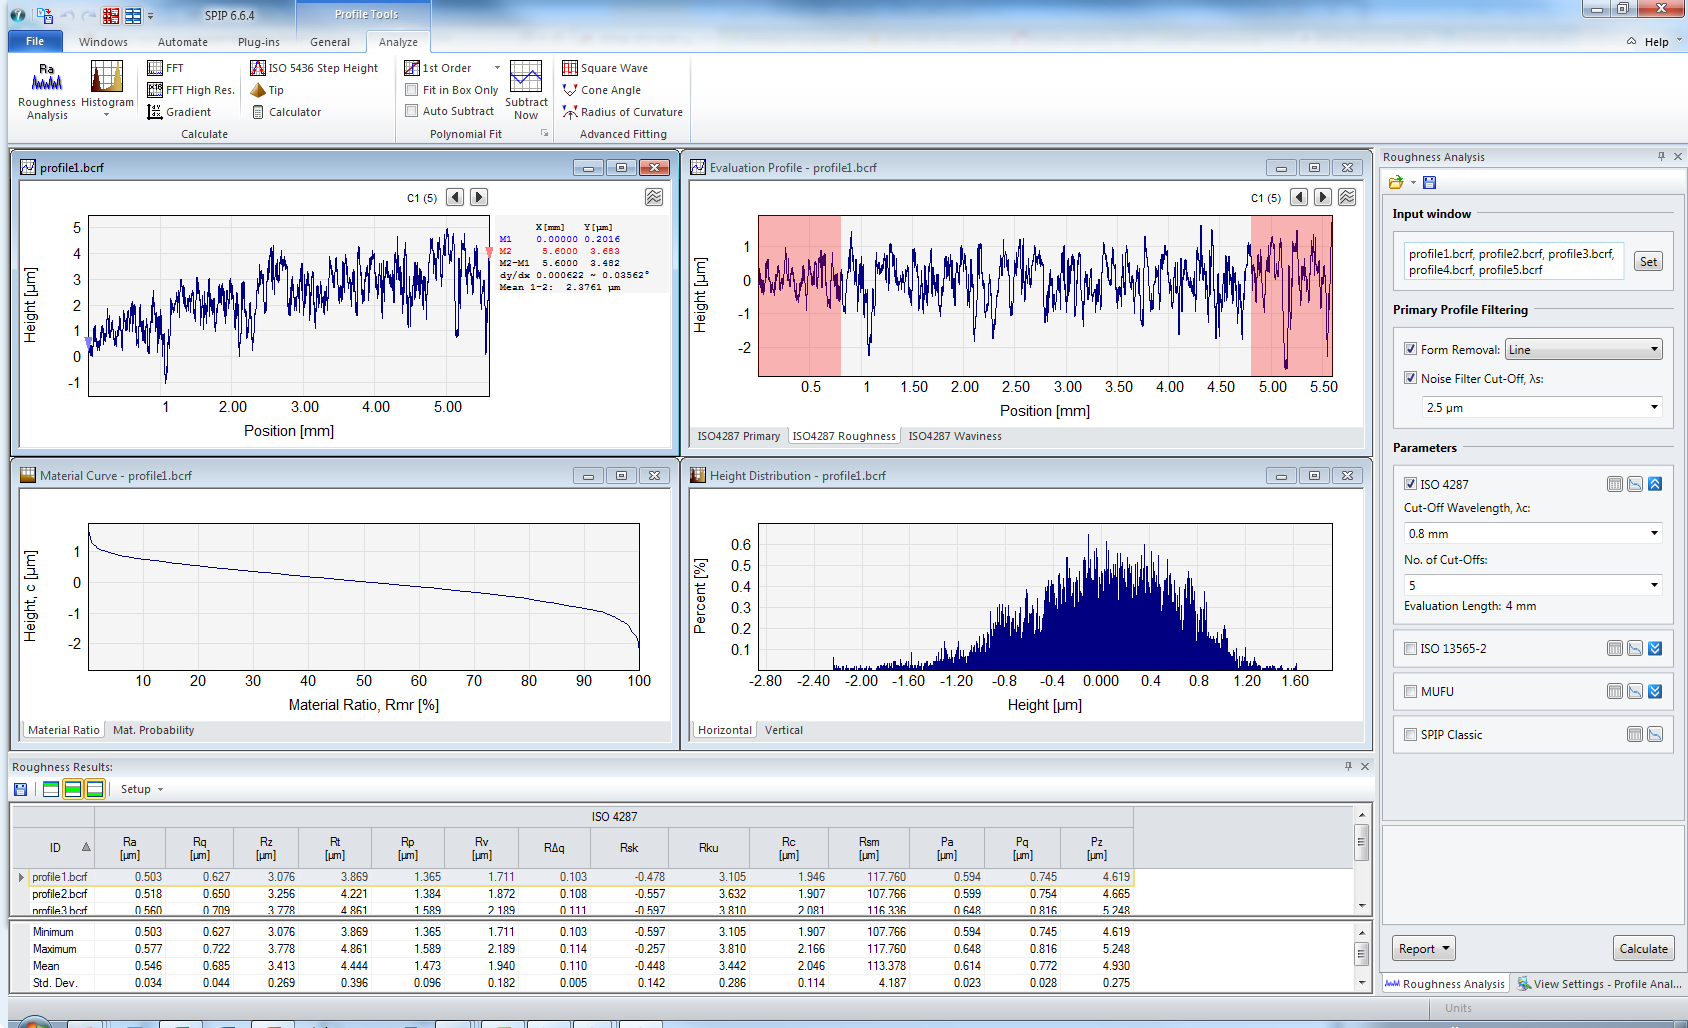Open the Histogram tool
This screenshot has height=1028, width=1688.
[x=107, y=89]
